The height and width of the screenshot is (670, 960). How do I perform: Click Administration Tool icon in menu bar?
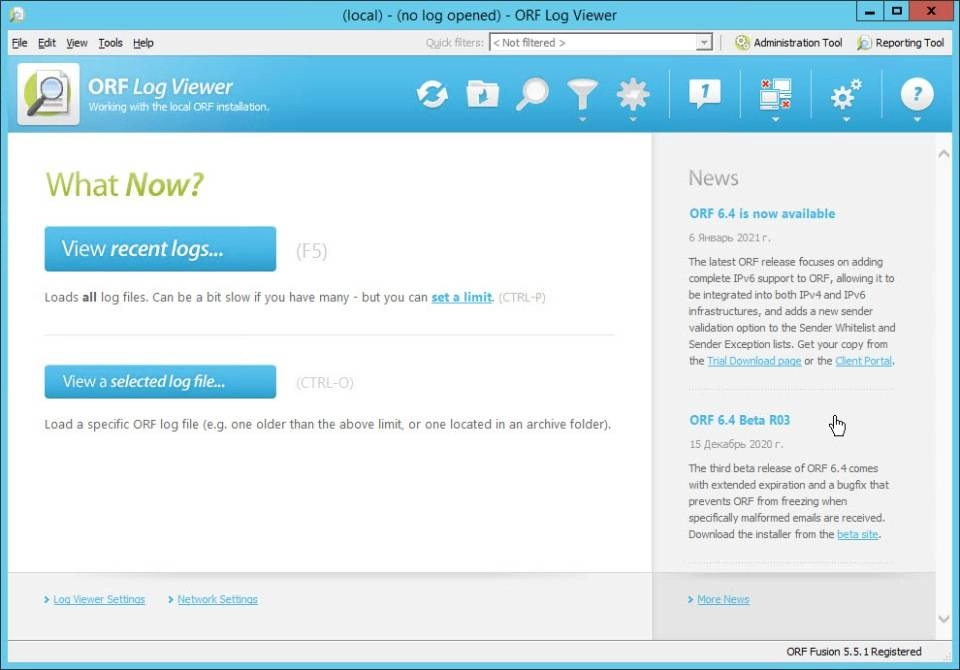[x=742, y=42]
